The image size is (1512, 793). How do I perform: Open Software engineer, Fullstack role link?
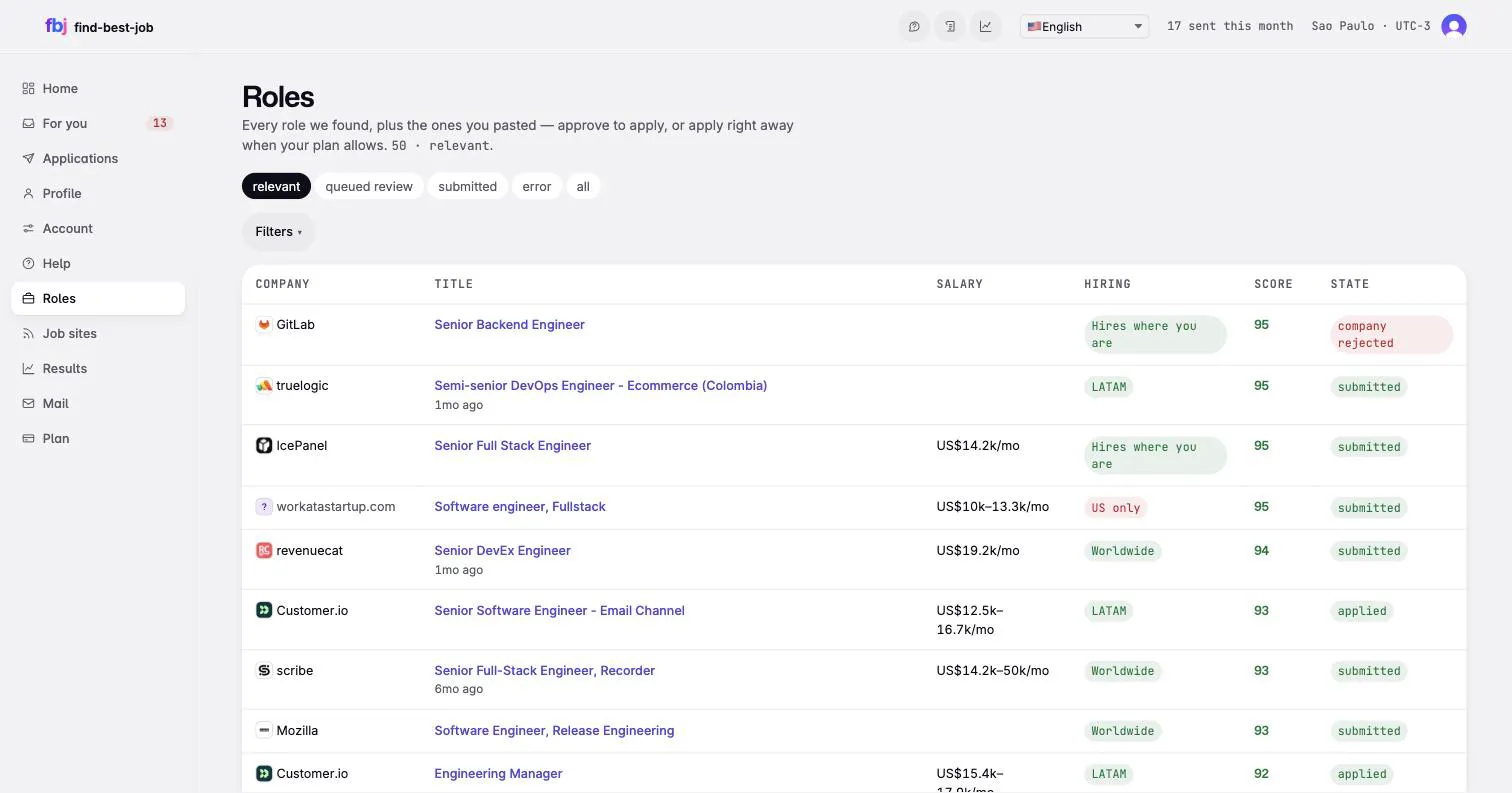tap(520, 507)
